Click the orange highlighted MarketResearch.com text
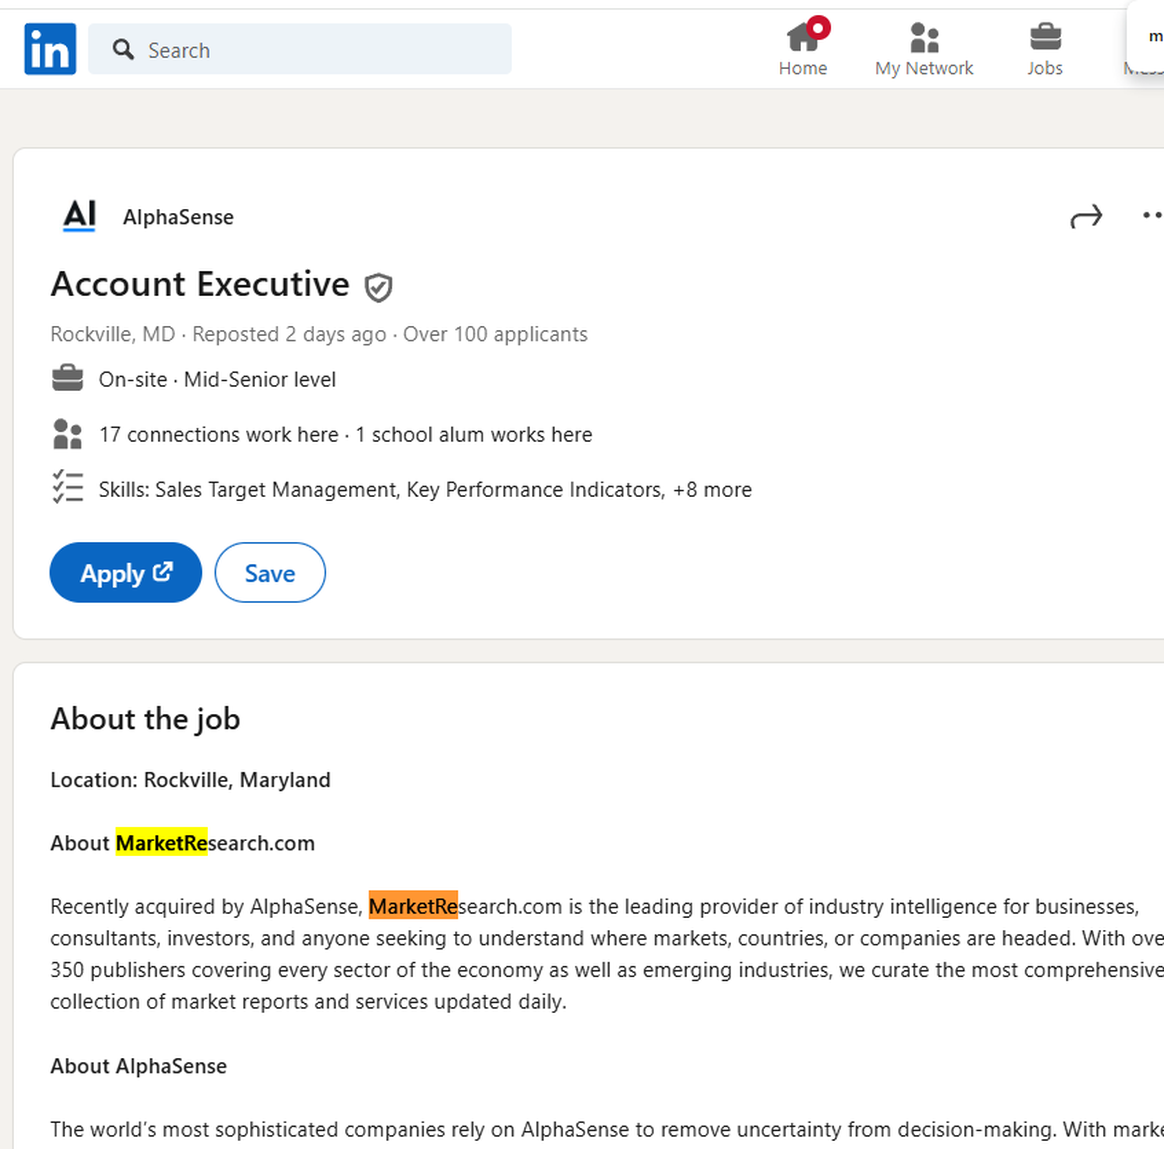Viewport: 1164px width, 1149px height. 413,906
